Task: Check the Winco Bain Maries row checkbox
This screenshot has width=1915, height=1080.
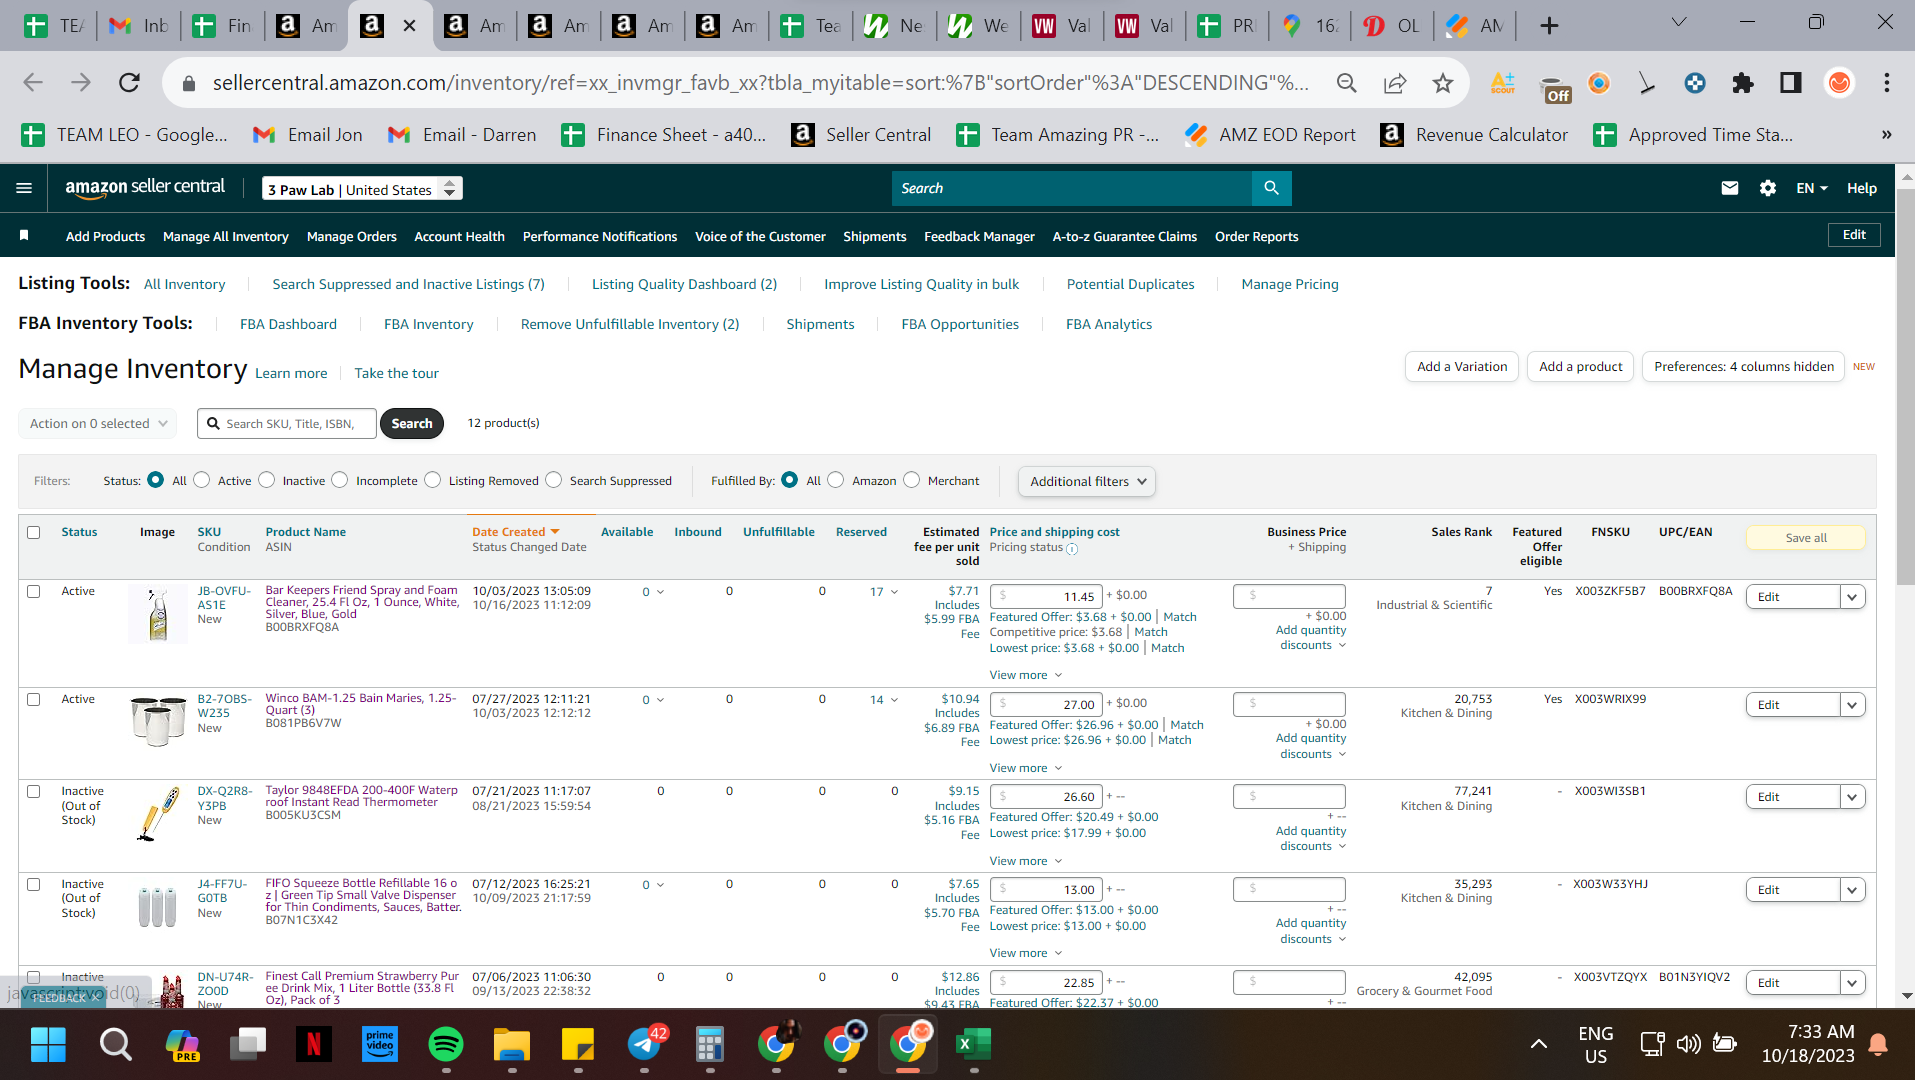Action: 34,699
